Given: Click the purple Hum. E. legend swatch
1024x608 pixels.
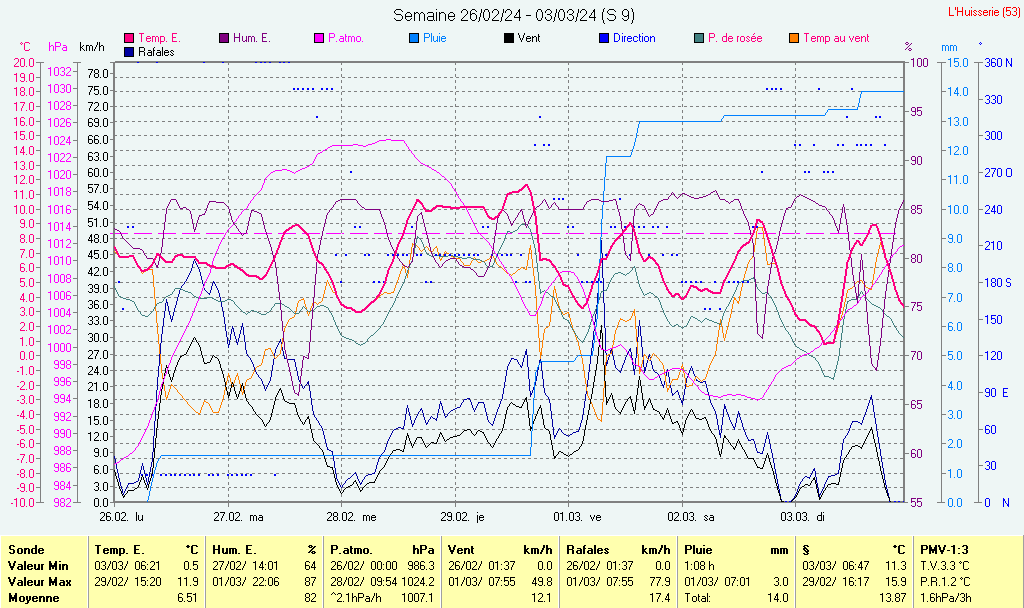Looking at the screenshot, I should pyautogui.click(x=224, y=38).
